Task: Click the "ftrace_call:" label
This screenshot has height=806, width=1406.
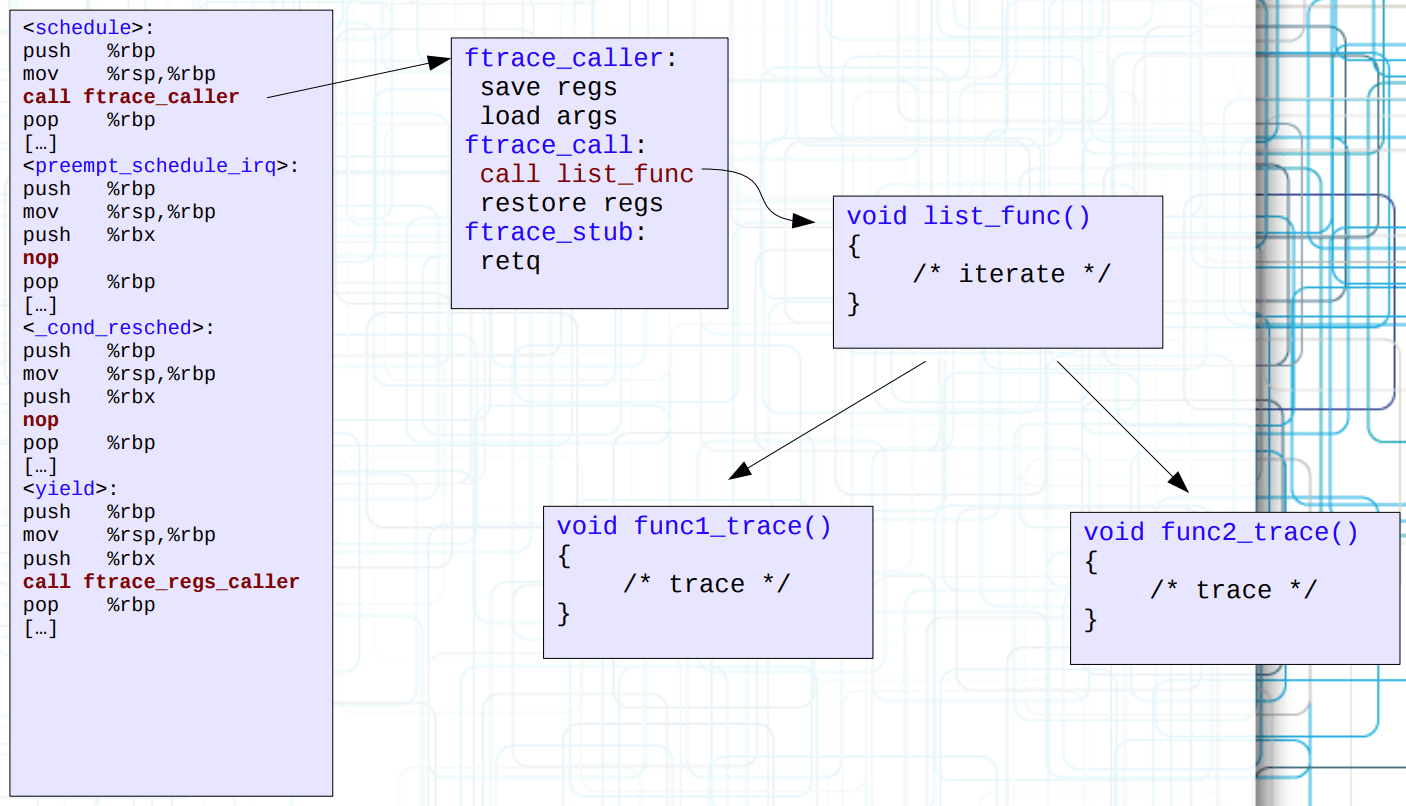Action: point(556,146)
